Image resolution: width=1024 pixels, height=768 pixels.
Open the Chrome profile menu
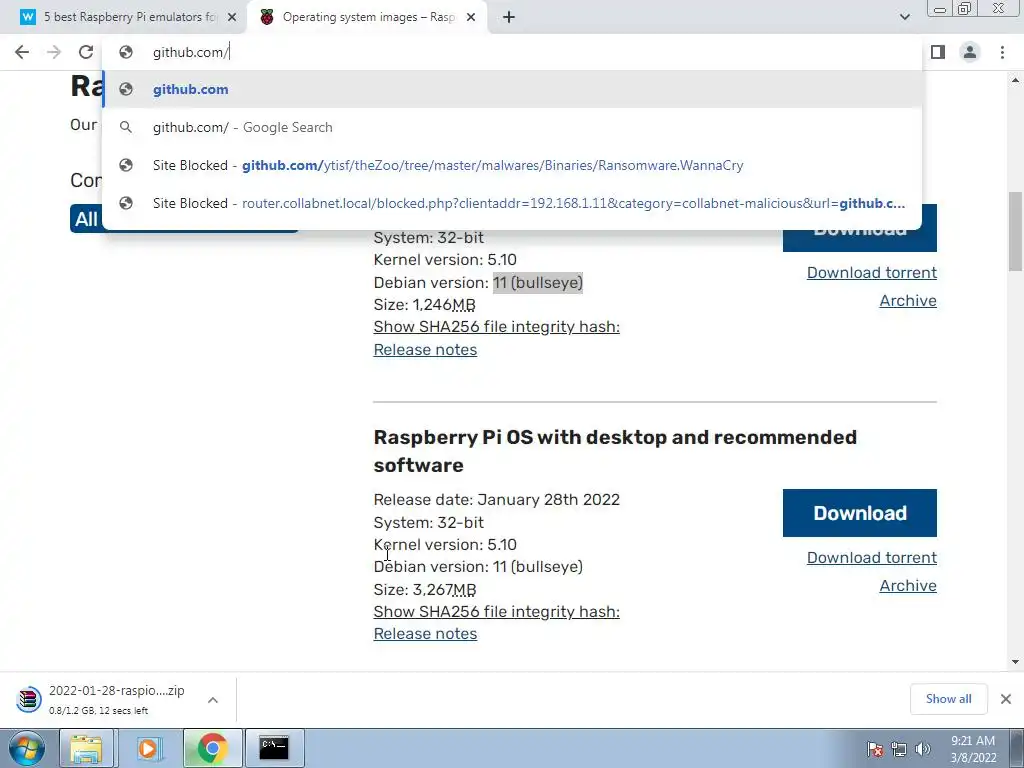pos(970,52)
